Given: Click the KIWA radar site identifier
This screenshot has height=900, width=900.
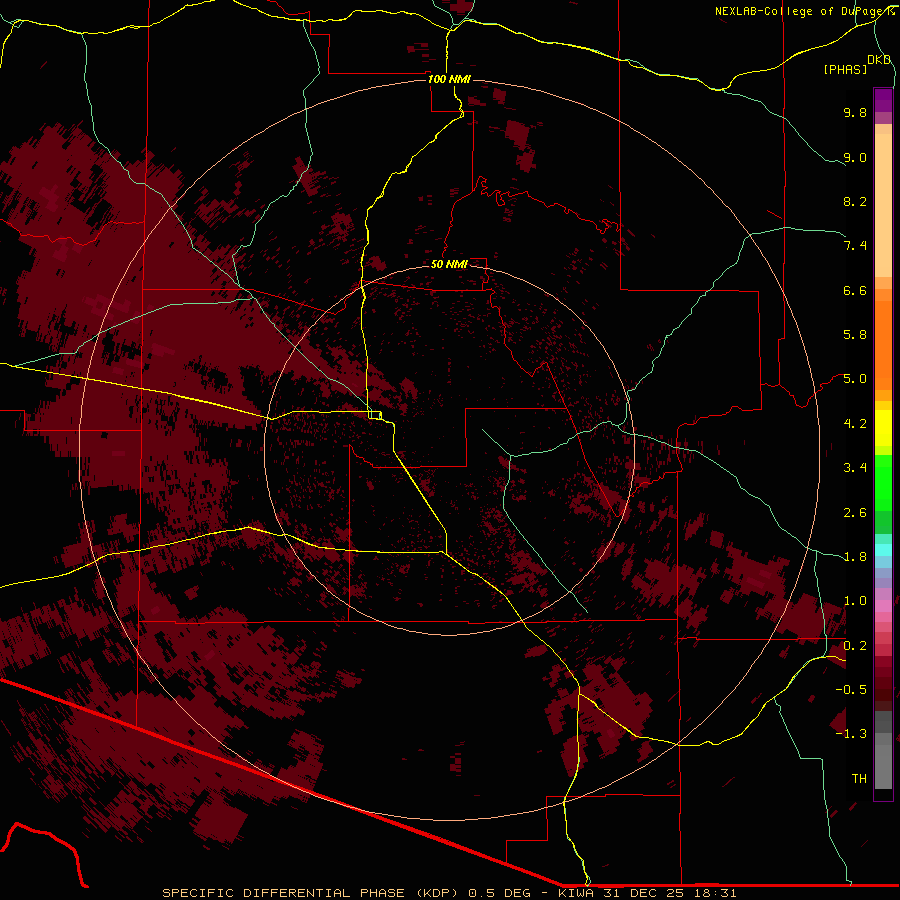Looking at the screenshot, I should [578, 893].
